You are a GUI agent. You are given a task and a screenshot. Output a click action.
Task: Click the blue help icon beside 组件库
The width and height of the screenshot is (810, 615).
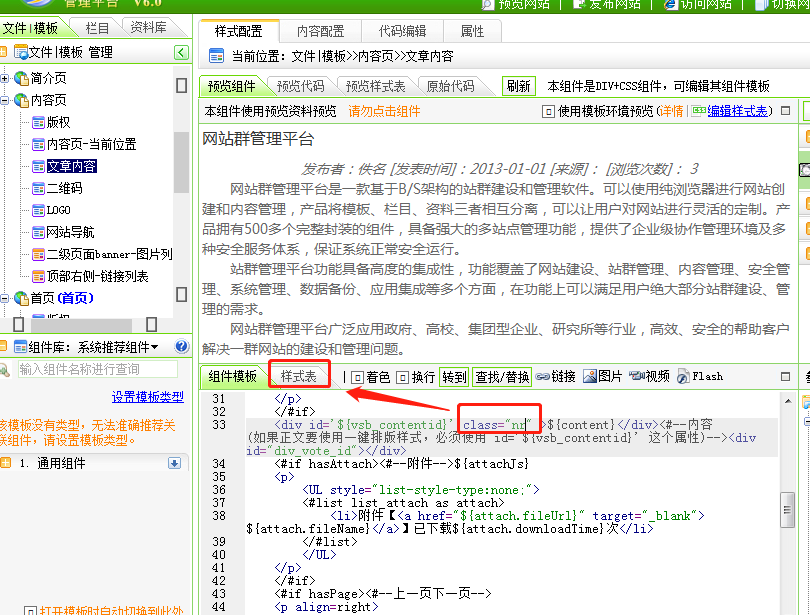(181, 347)
